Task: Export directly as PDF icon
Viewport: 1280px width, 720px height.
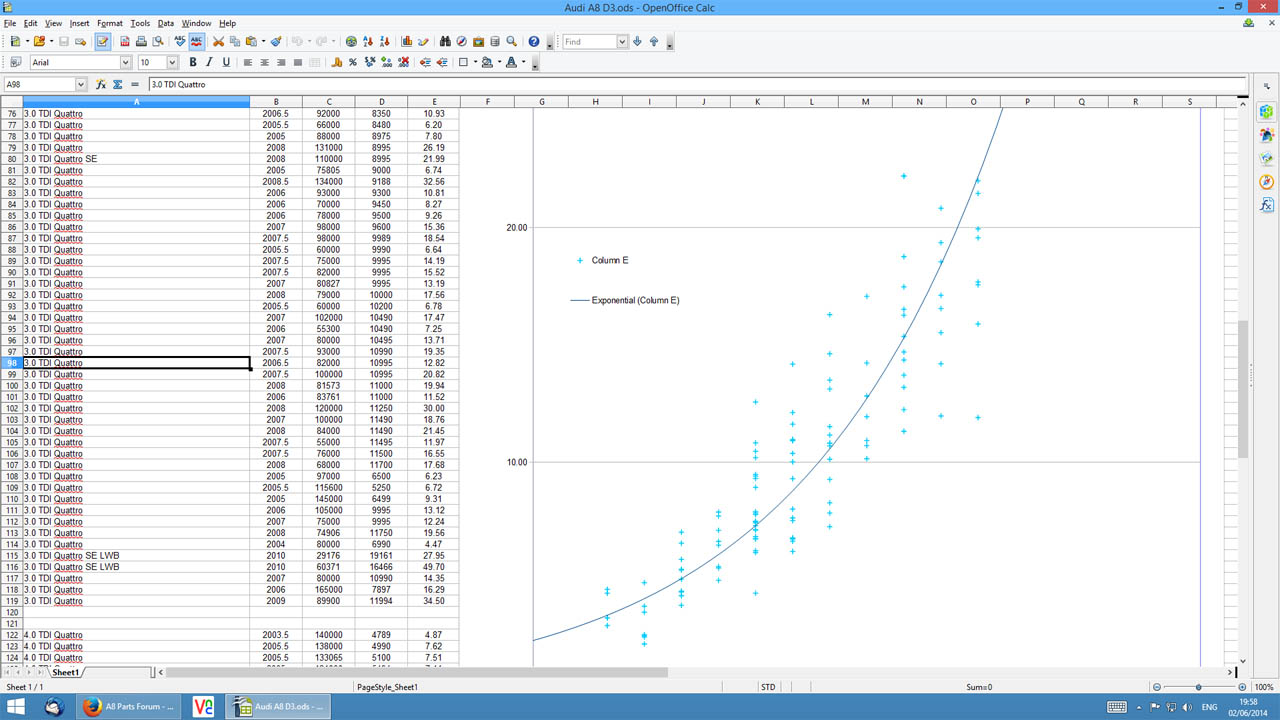Action: 125,42
